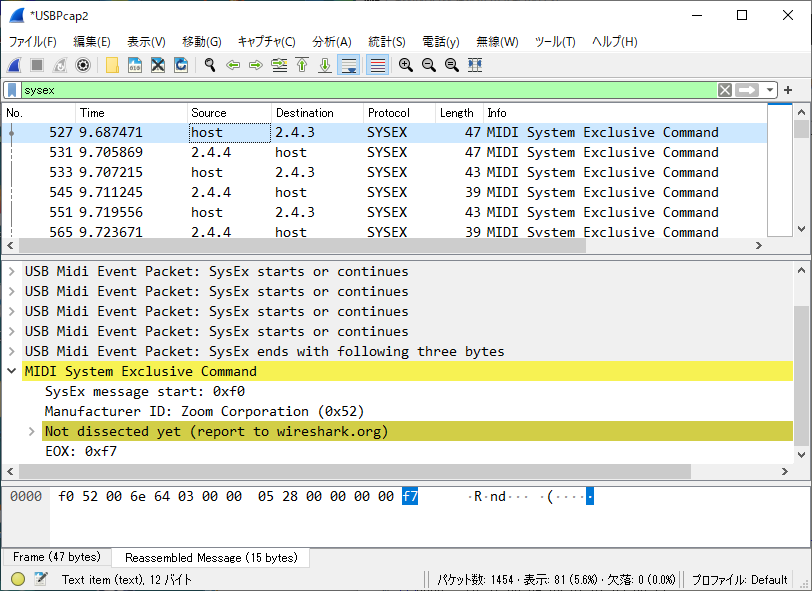Open the キャプチャ(C) menu
The height and width of the screenshot is (591, 812).
pos(266,42)
